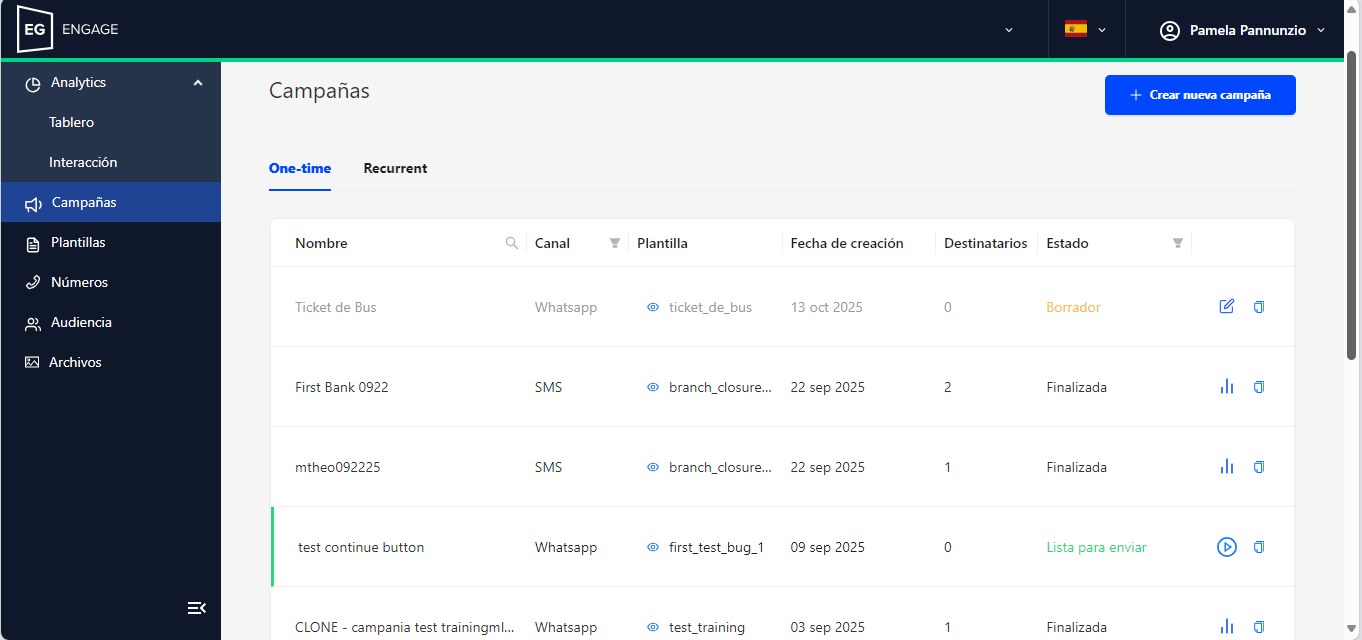
Task: Click the search icon in Nombre column
Action: click(x=512, y=243)
